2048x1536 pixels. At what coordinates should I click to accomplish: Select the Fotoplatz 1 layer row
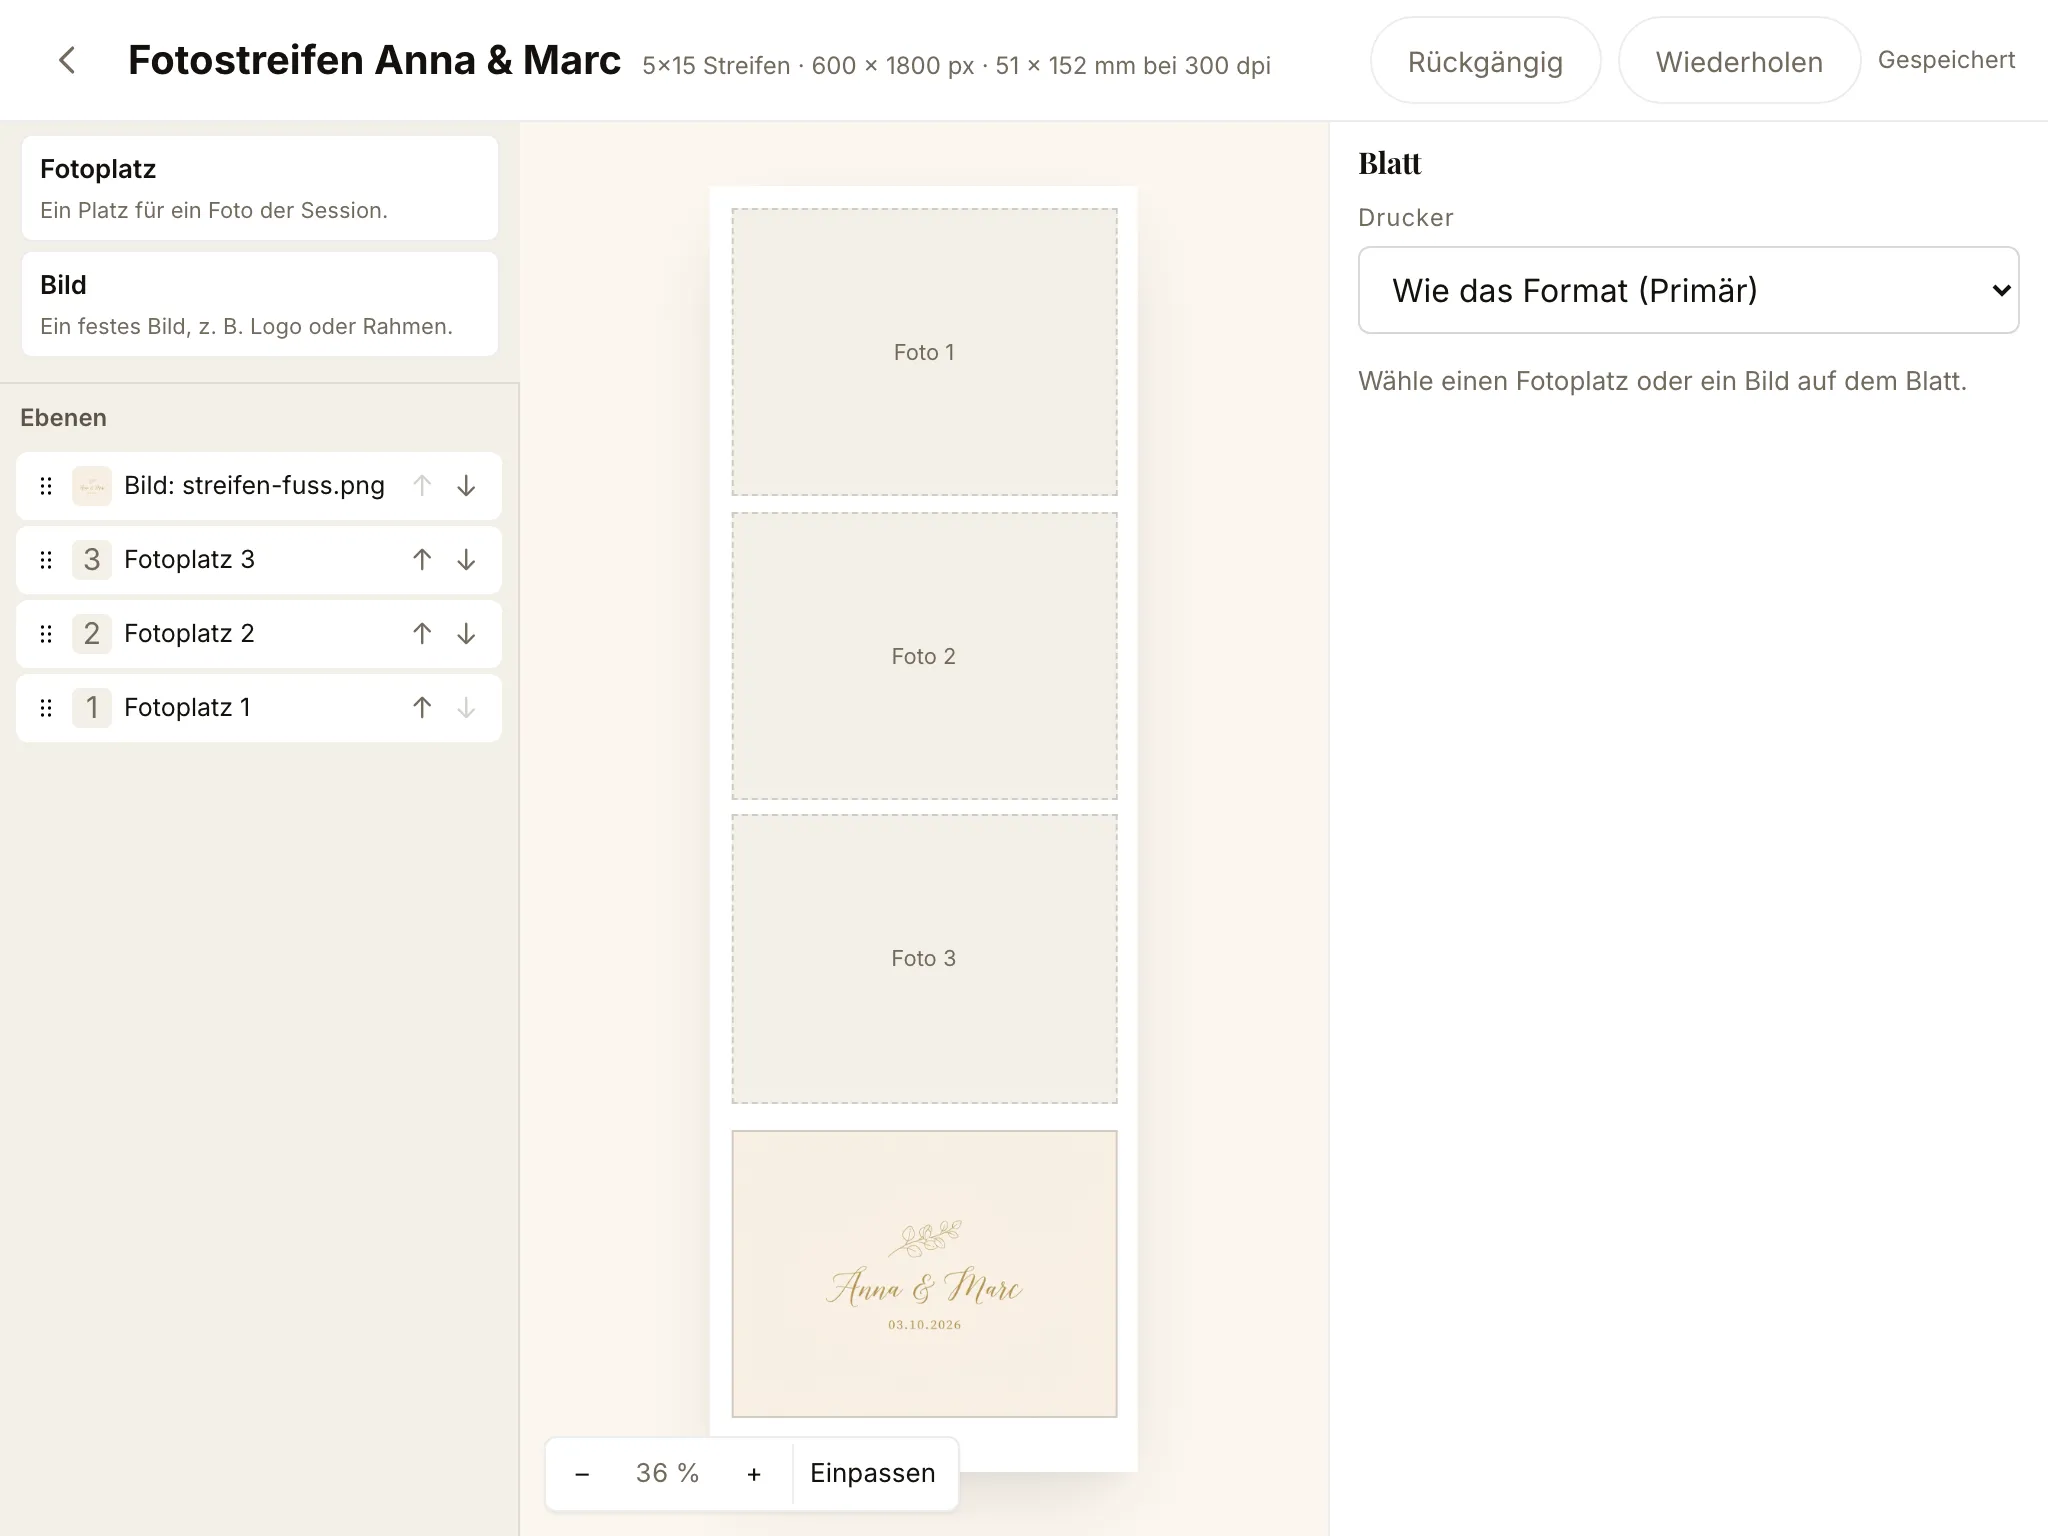point(259,708)
